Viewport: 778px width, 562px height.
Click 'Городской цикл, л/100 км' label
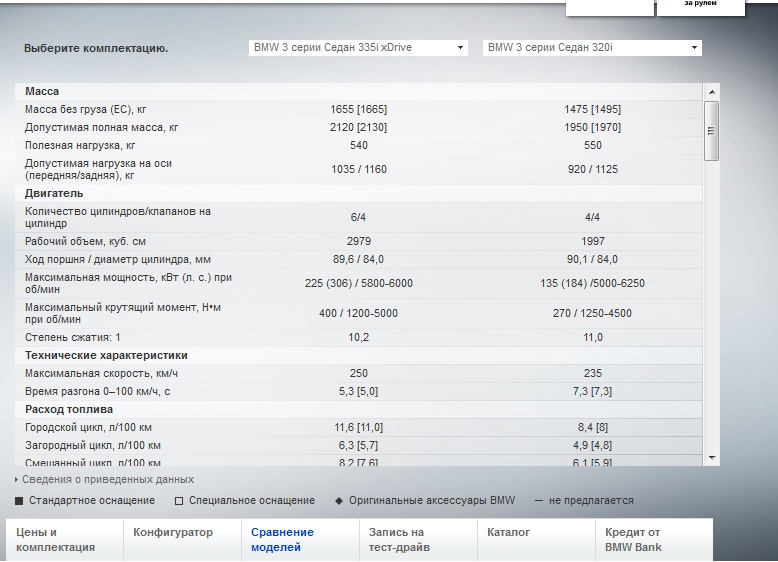point(88,428)
